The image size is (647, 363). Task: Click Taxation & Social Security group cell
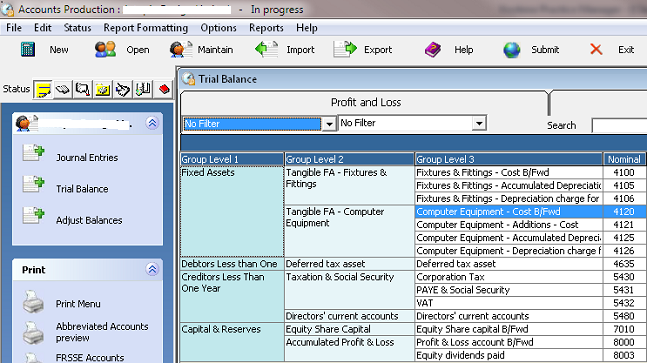(x=349, y=290)
